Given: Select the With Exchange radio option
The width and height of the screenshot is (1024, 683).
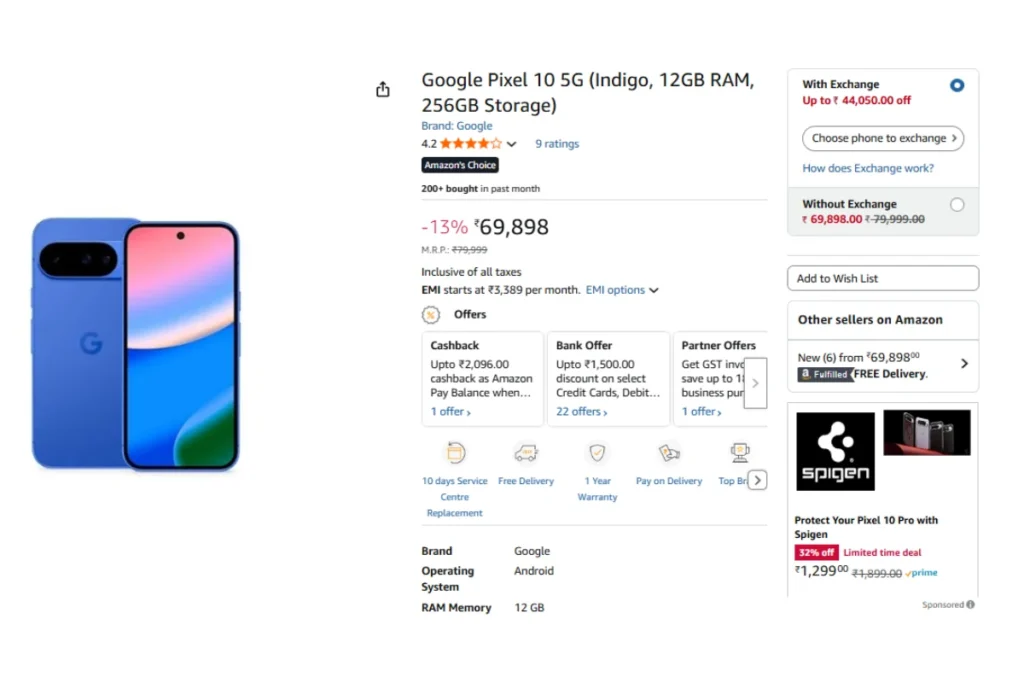Looking at the screenshot, I should pos(957,85).
